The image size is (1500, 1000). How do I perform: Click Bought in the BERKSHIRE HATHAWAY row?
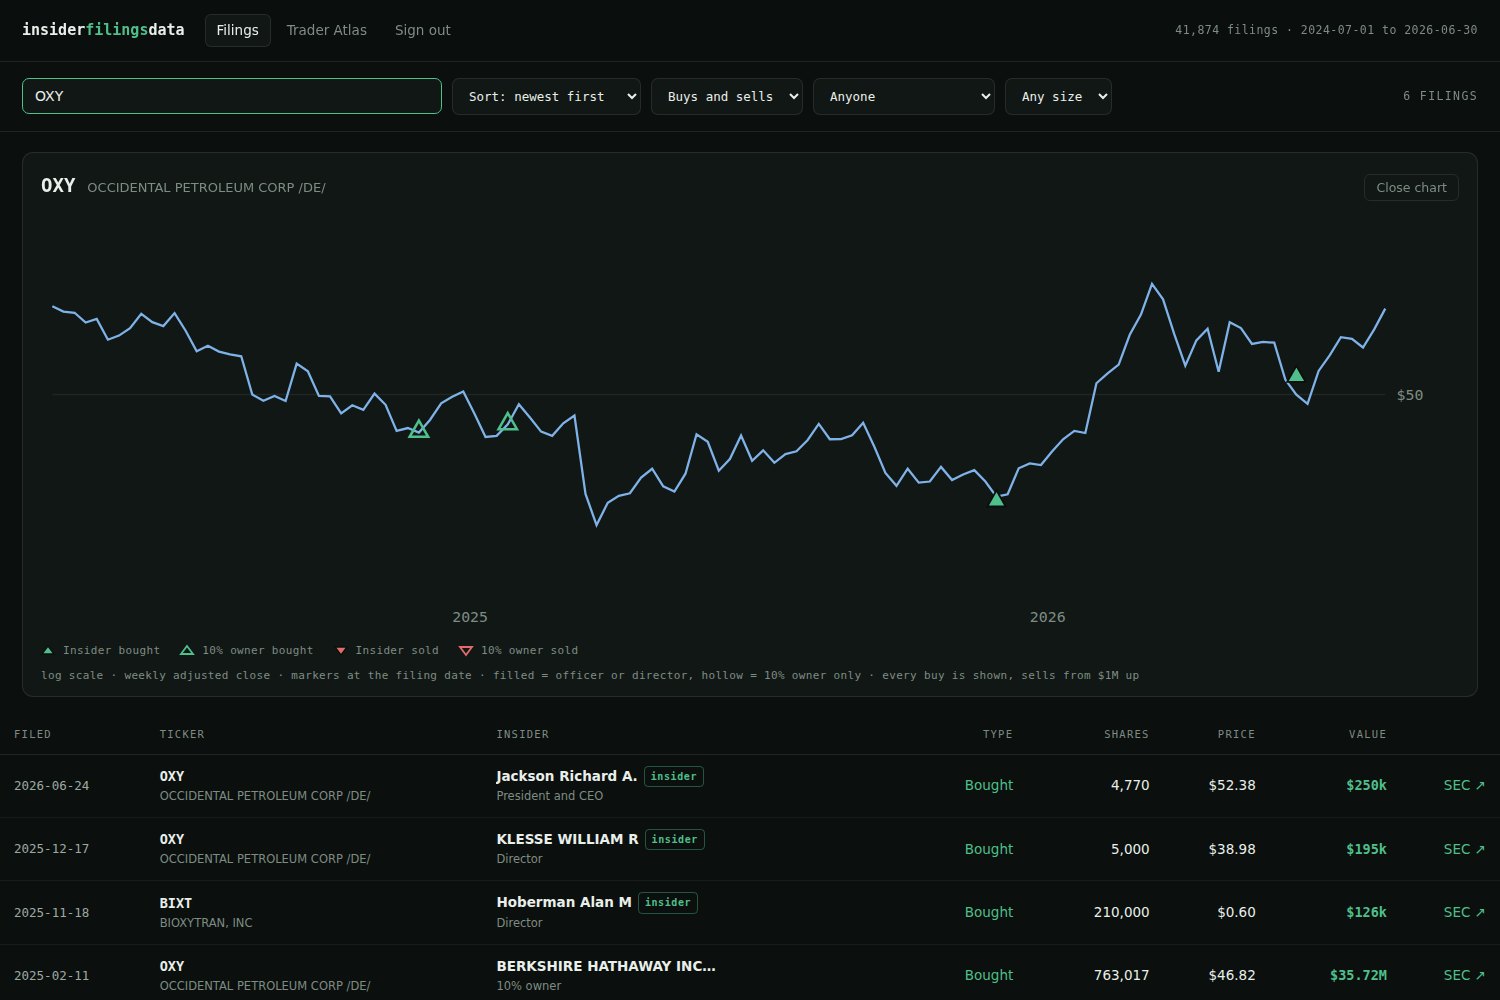point(989,975)
